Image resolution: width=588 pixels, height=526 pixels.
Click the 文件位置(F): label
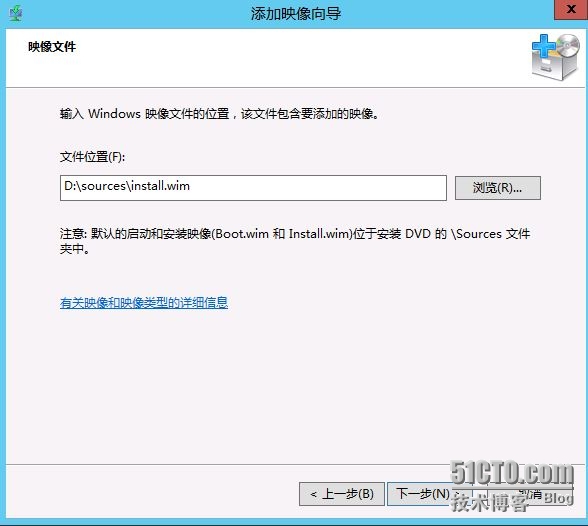pos(92,157)
